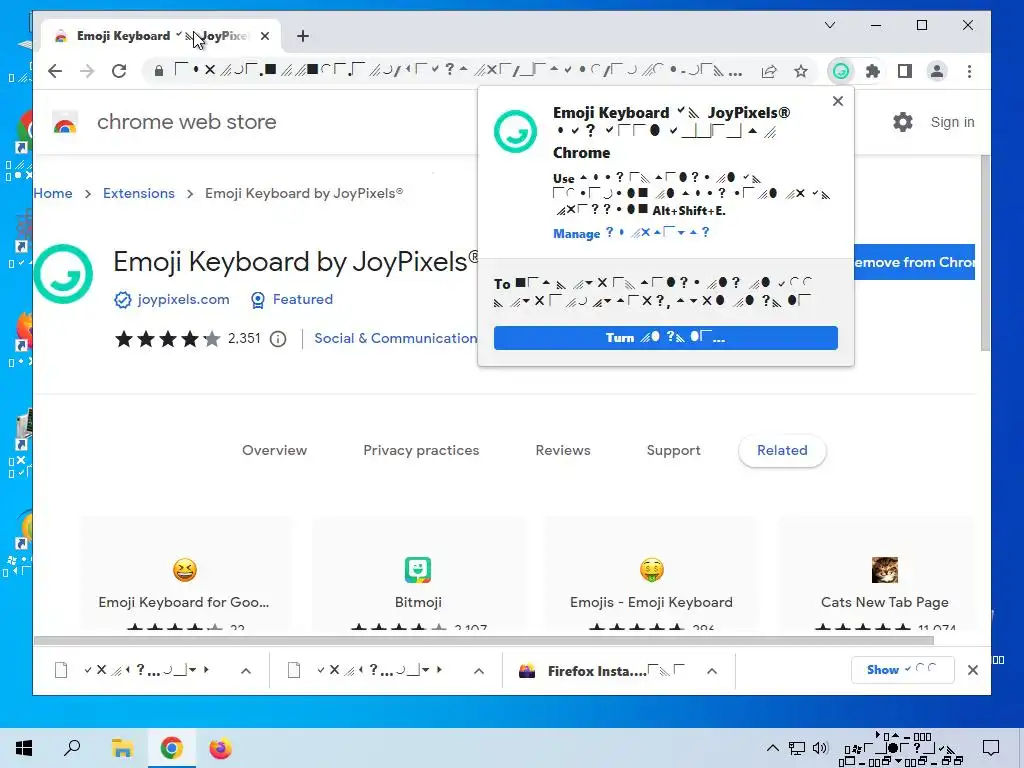Screen dimensions: 1024x768
Task: Click the taskbar date and time
Action: coord(903,748)
